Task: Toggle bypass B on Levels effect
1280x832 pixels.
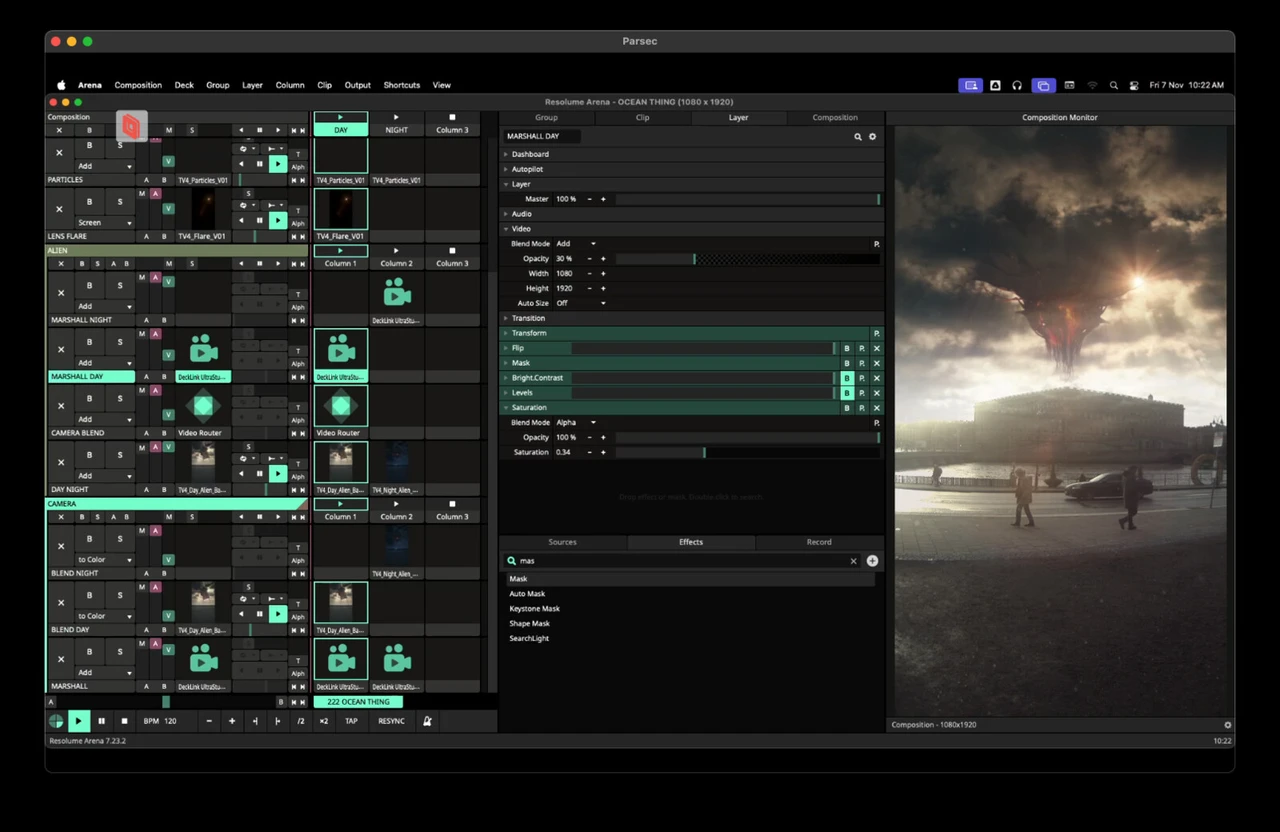Action: tap(847, 393)
